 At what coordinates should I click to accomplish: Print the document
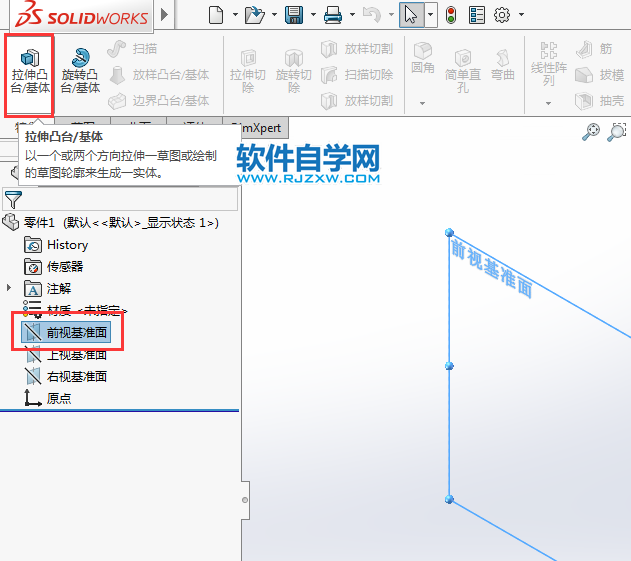tap(333, 15)
